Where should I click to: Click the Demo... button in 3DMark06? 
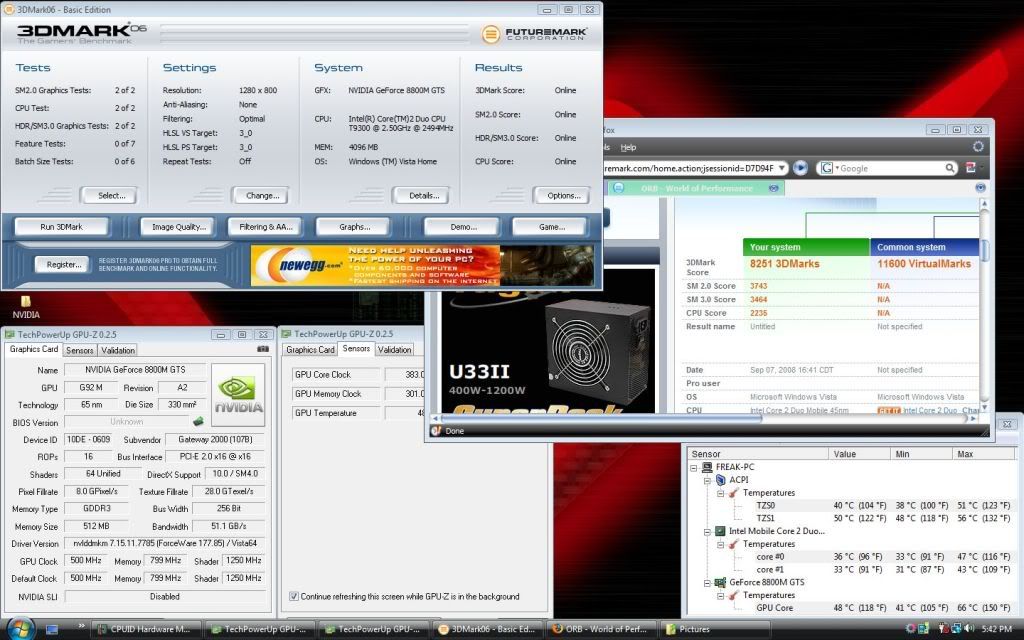(x=463, y=227)
